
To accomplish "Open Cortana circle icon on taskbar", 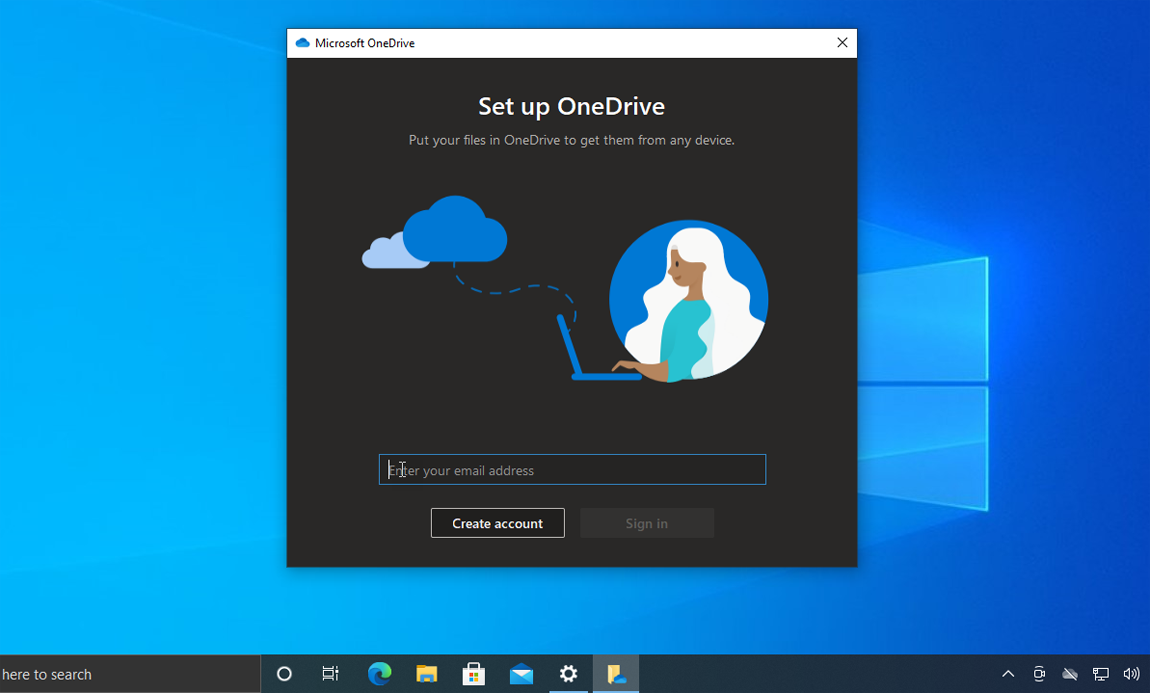I will (284, 673).
